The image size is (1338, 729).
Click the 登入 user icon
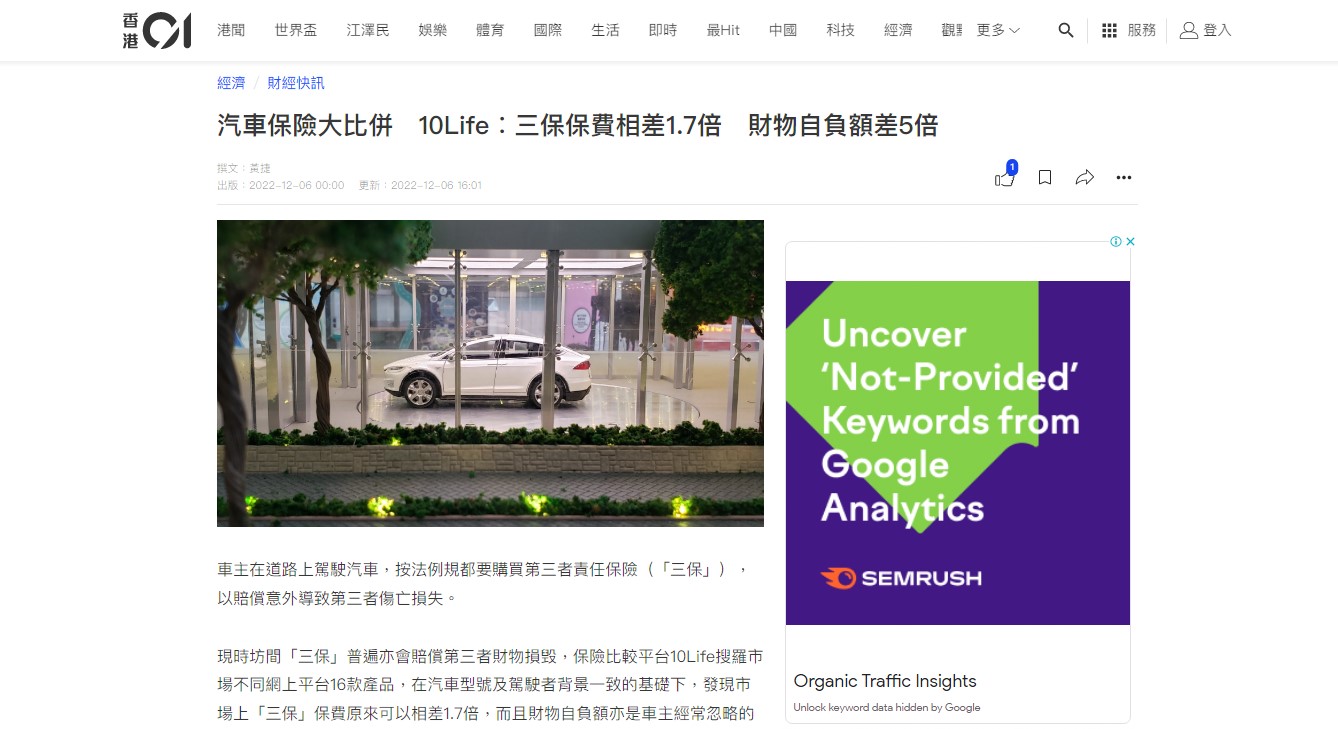click(1188, 31)
